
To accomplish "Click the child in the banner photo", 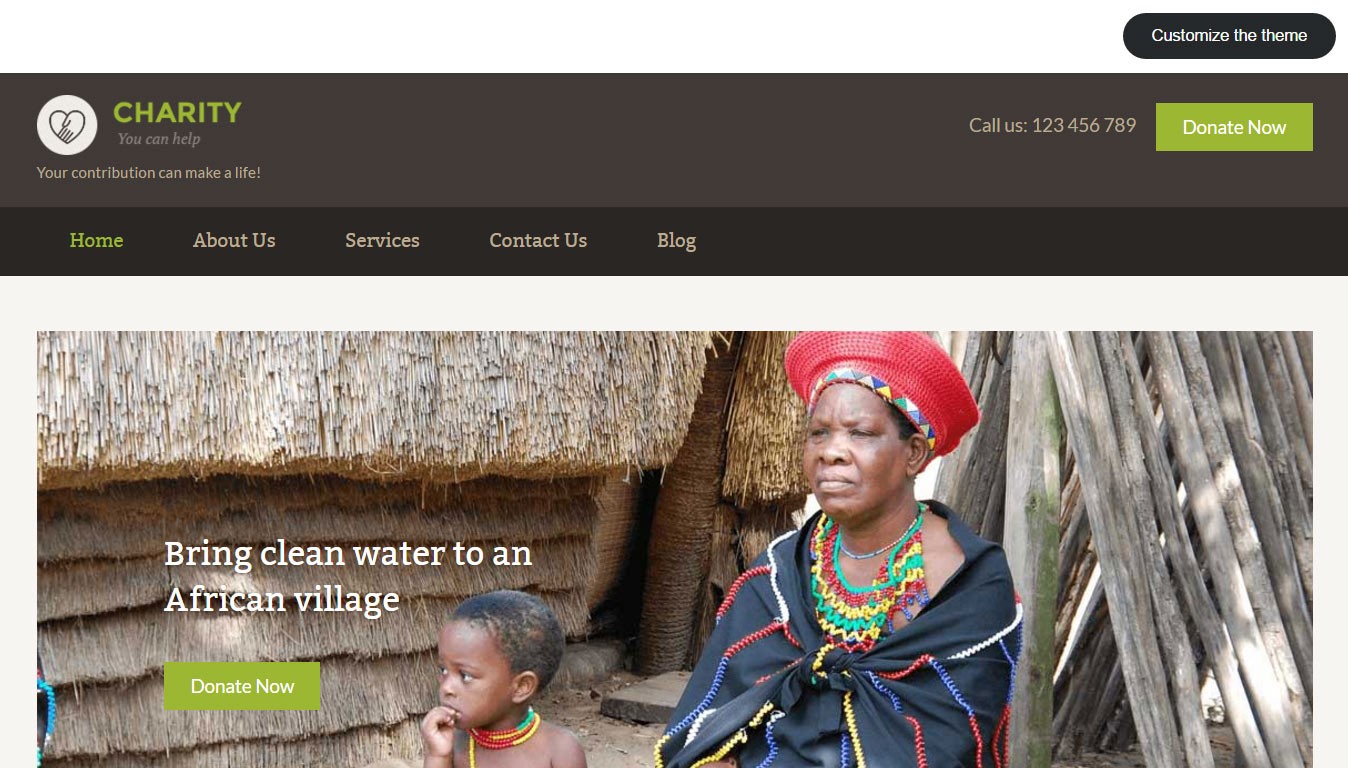I will point(497,680).
